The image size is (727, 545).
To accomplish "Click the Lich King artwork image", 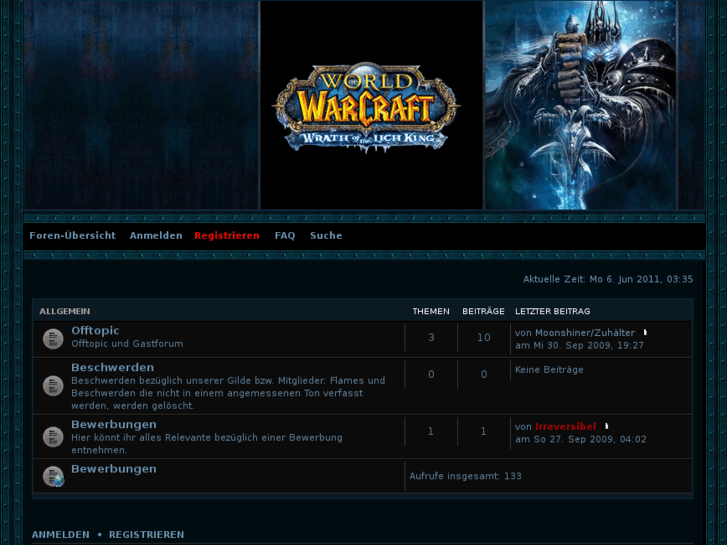I will [x=580, y=105].
